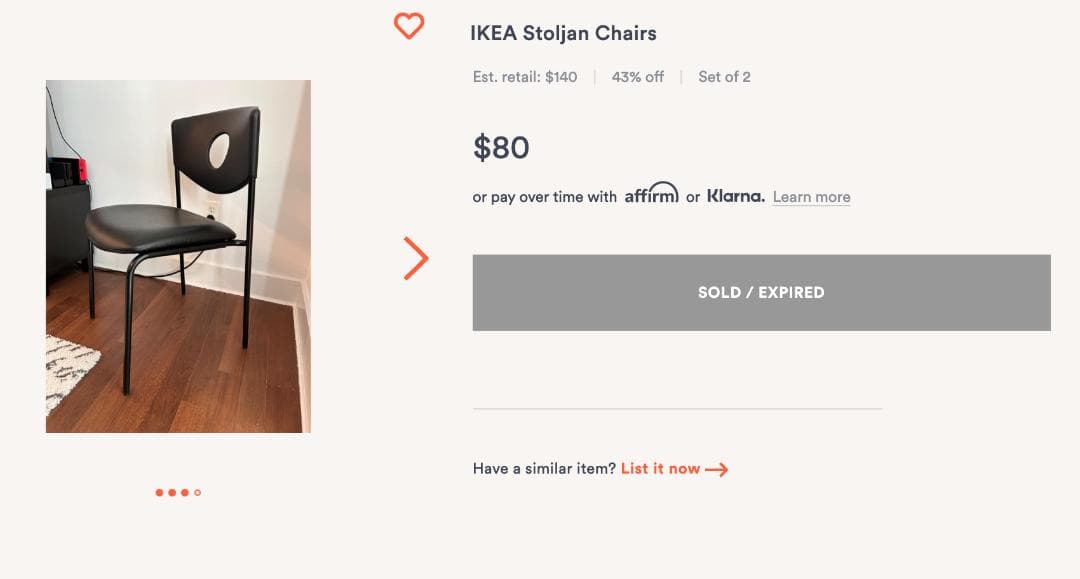Viewport: 1080px width, 579px height.
Task: Select the second carousel pagination dot
Action: pos(172,492)
